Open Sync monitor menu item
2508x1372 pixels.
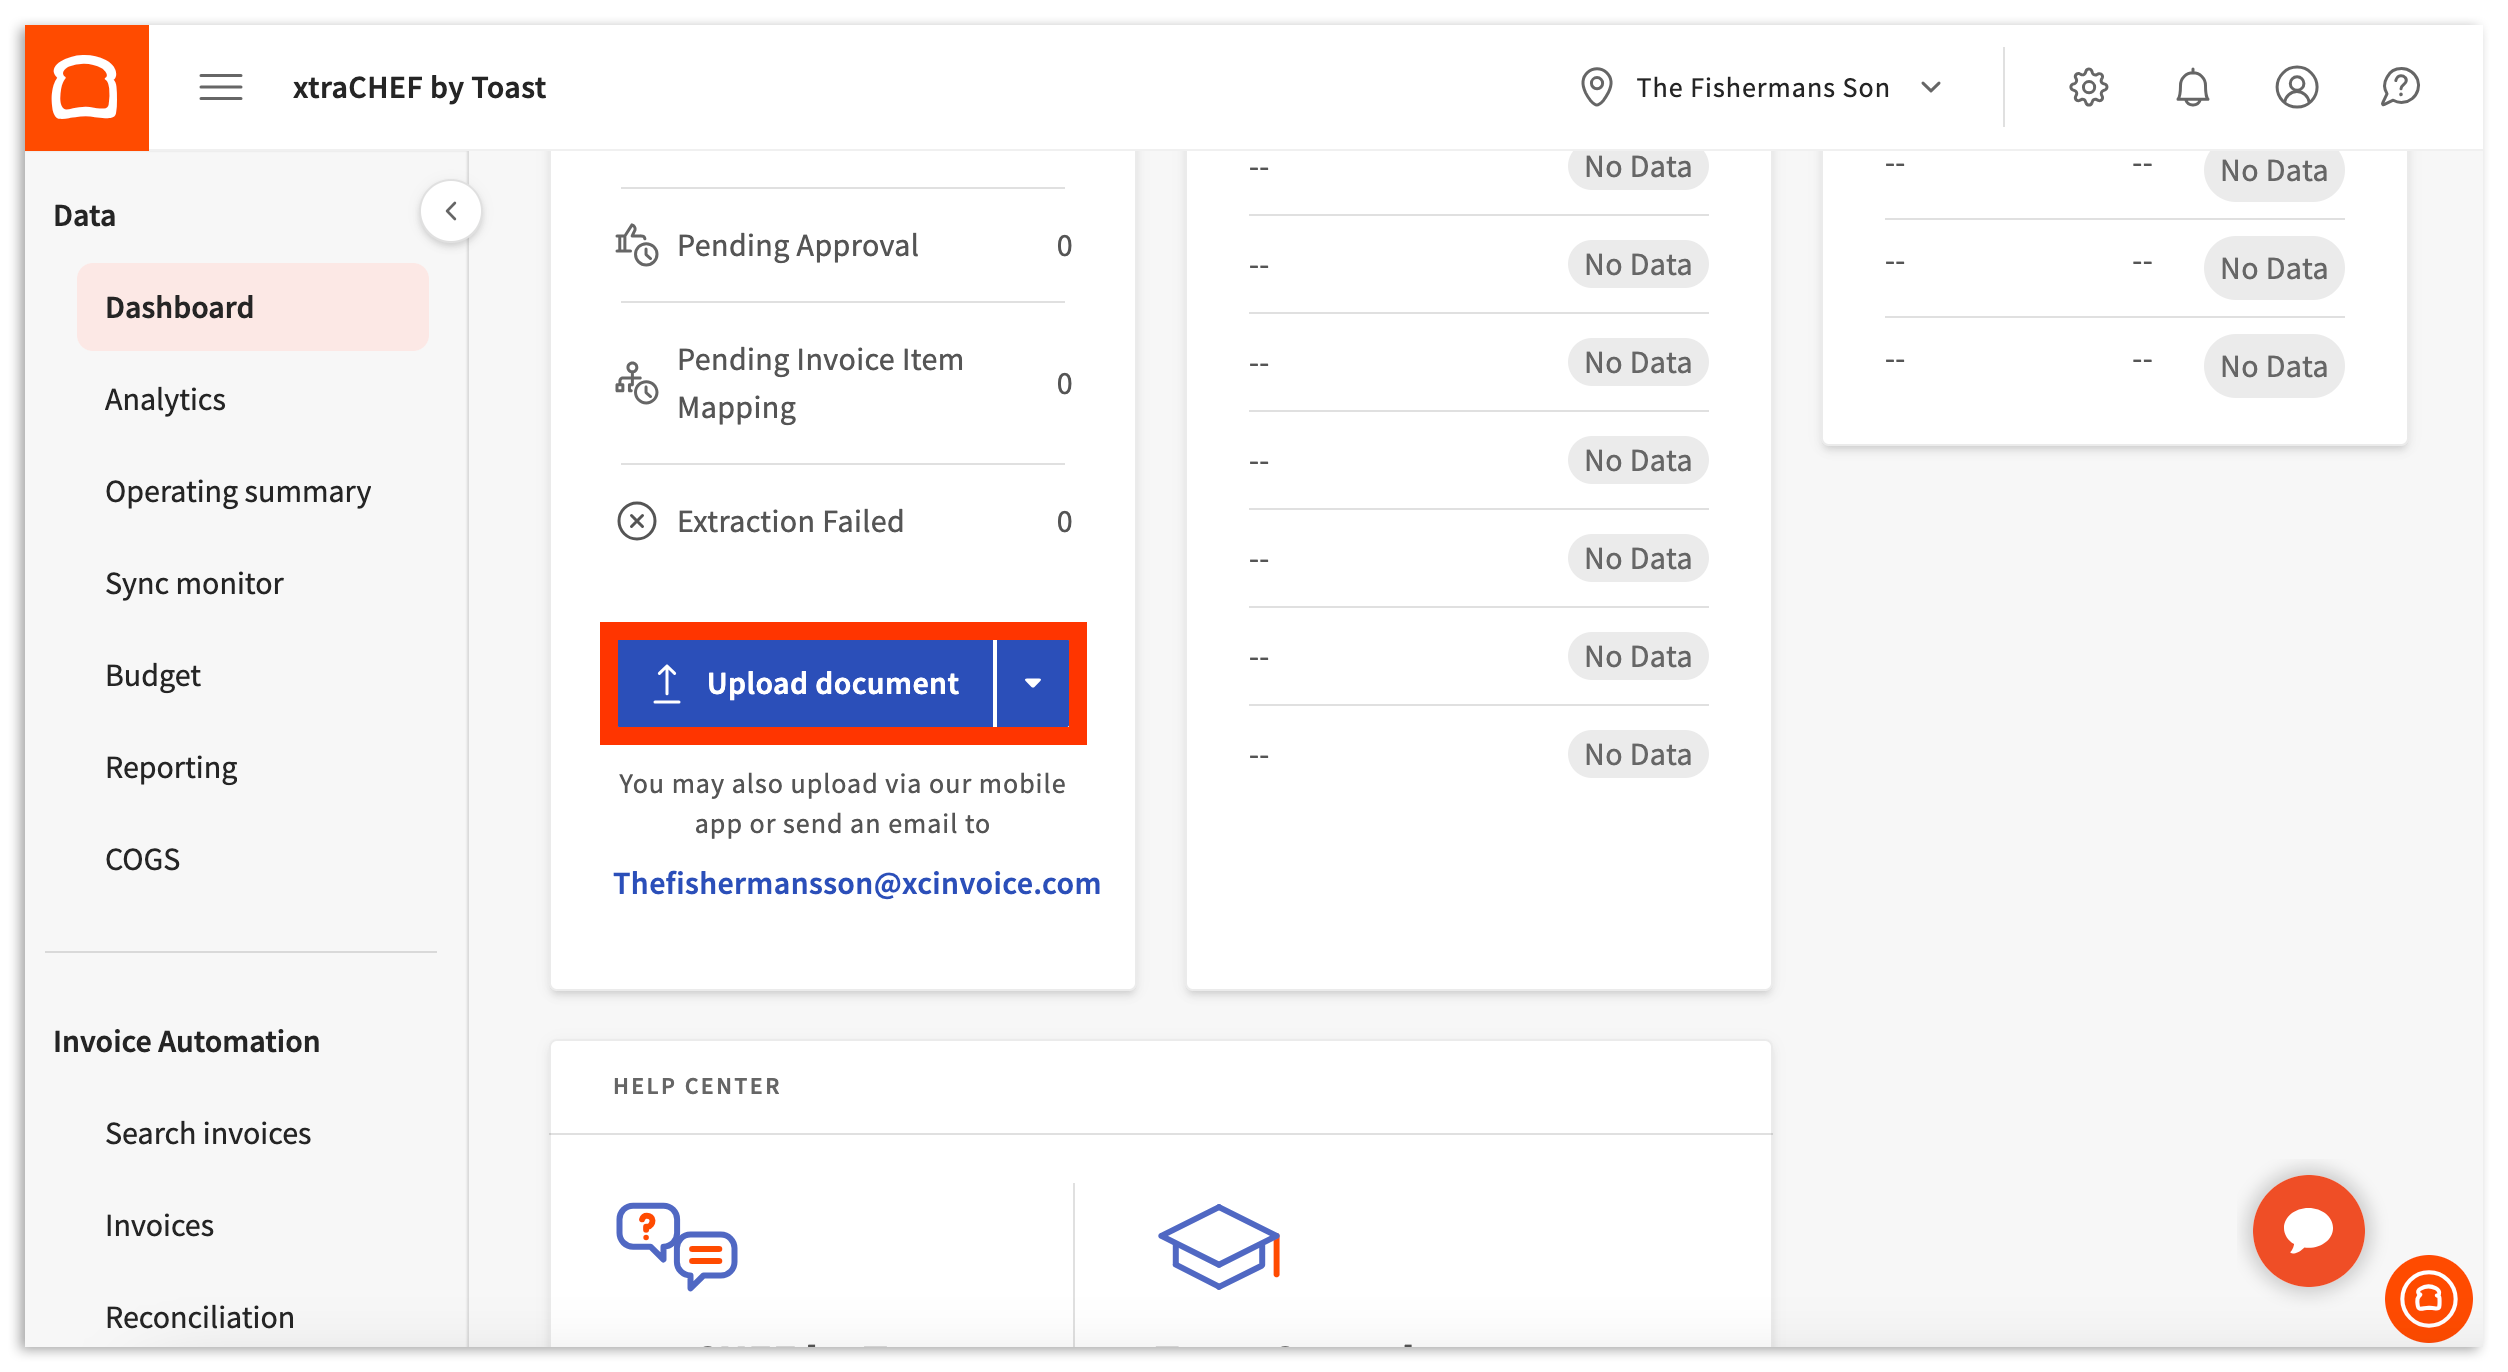click(x=194, y=583)
